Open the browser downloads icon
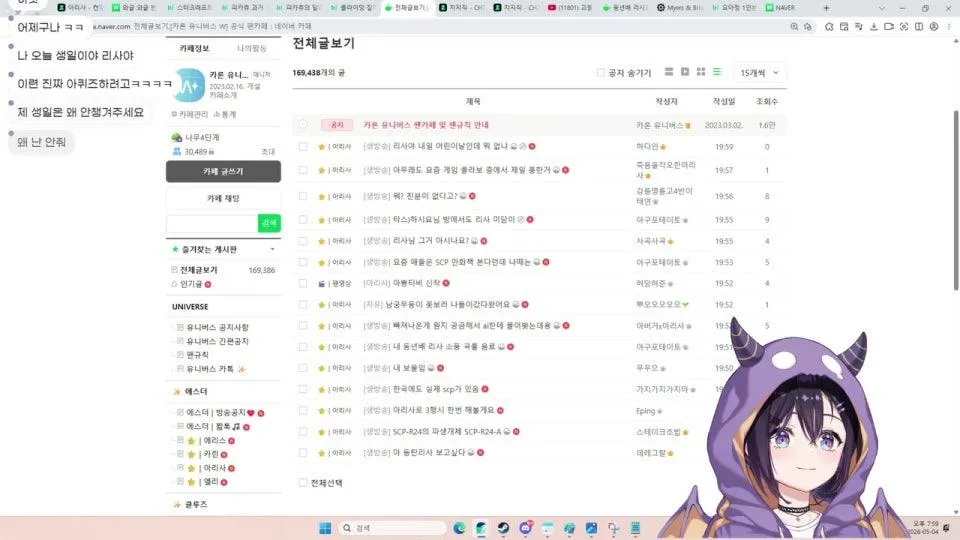Image resolution: width=960 pixels, height=540 pixels. pyautogui.click(x=874, y=26)
